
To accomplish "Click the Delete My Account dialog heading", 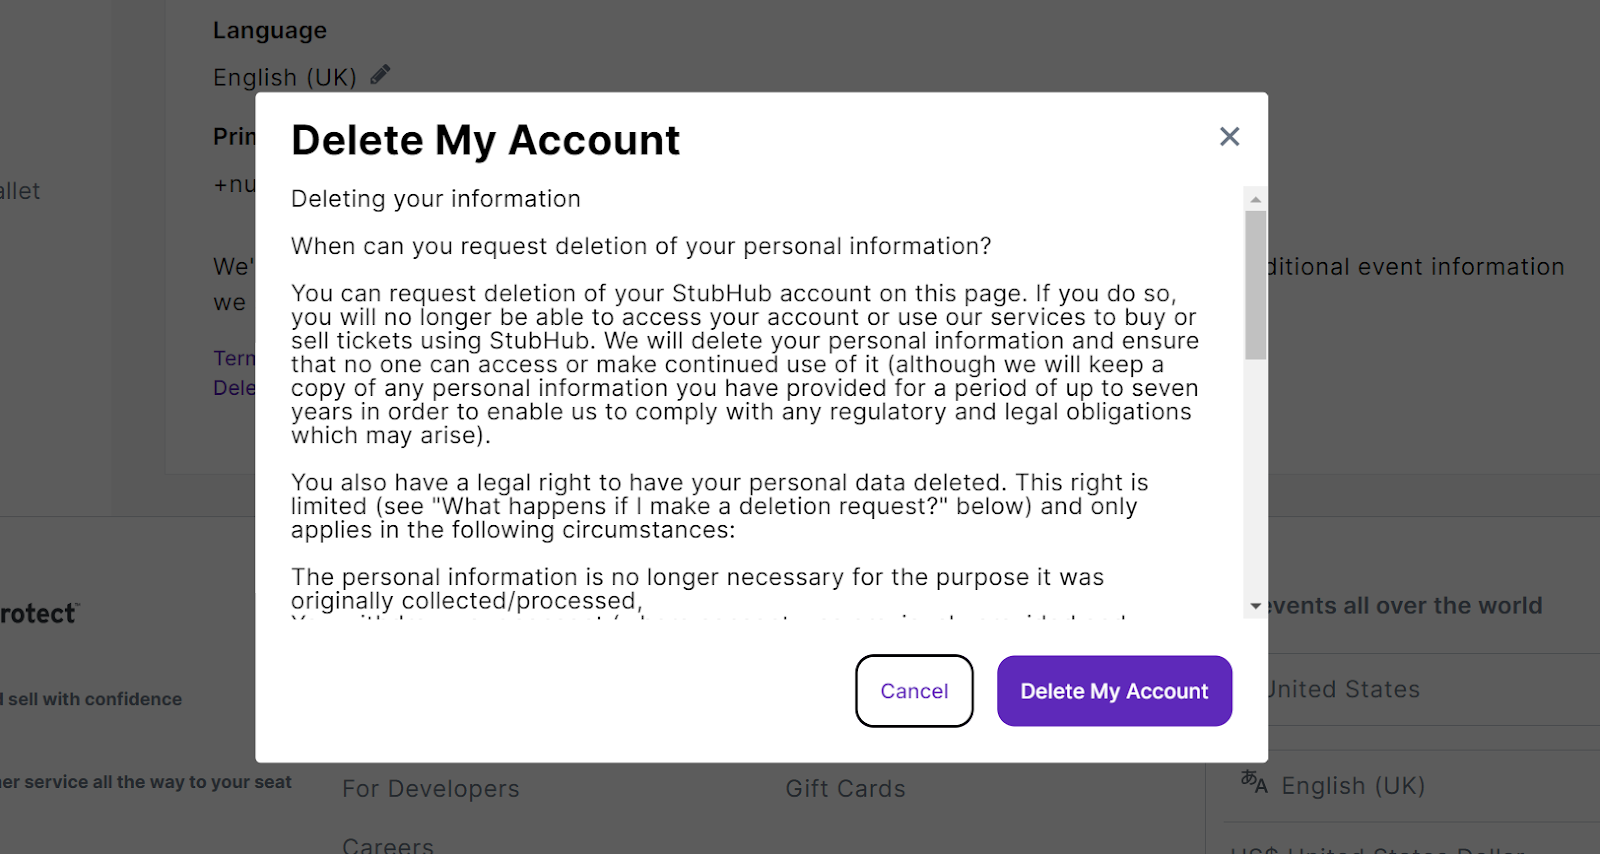I will pos(485,140).
